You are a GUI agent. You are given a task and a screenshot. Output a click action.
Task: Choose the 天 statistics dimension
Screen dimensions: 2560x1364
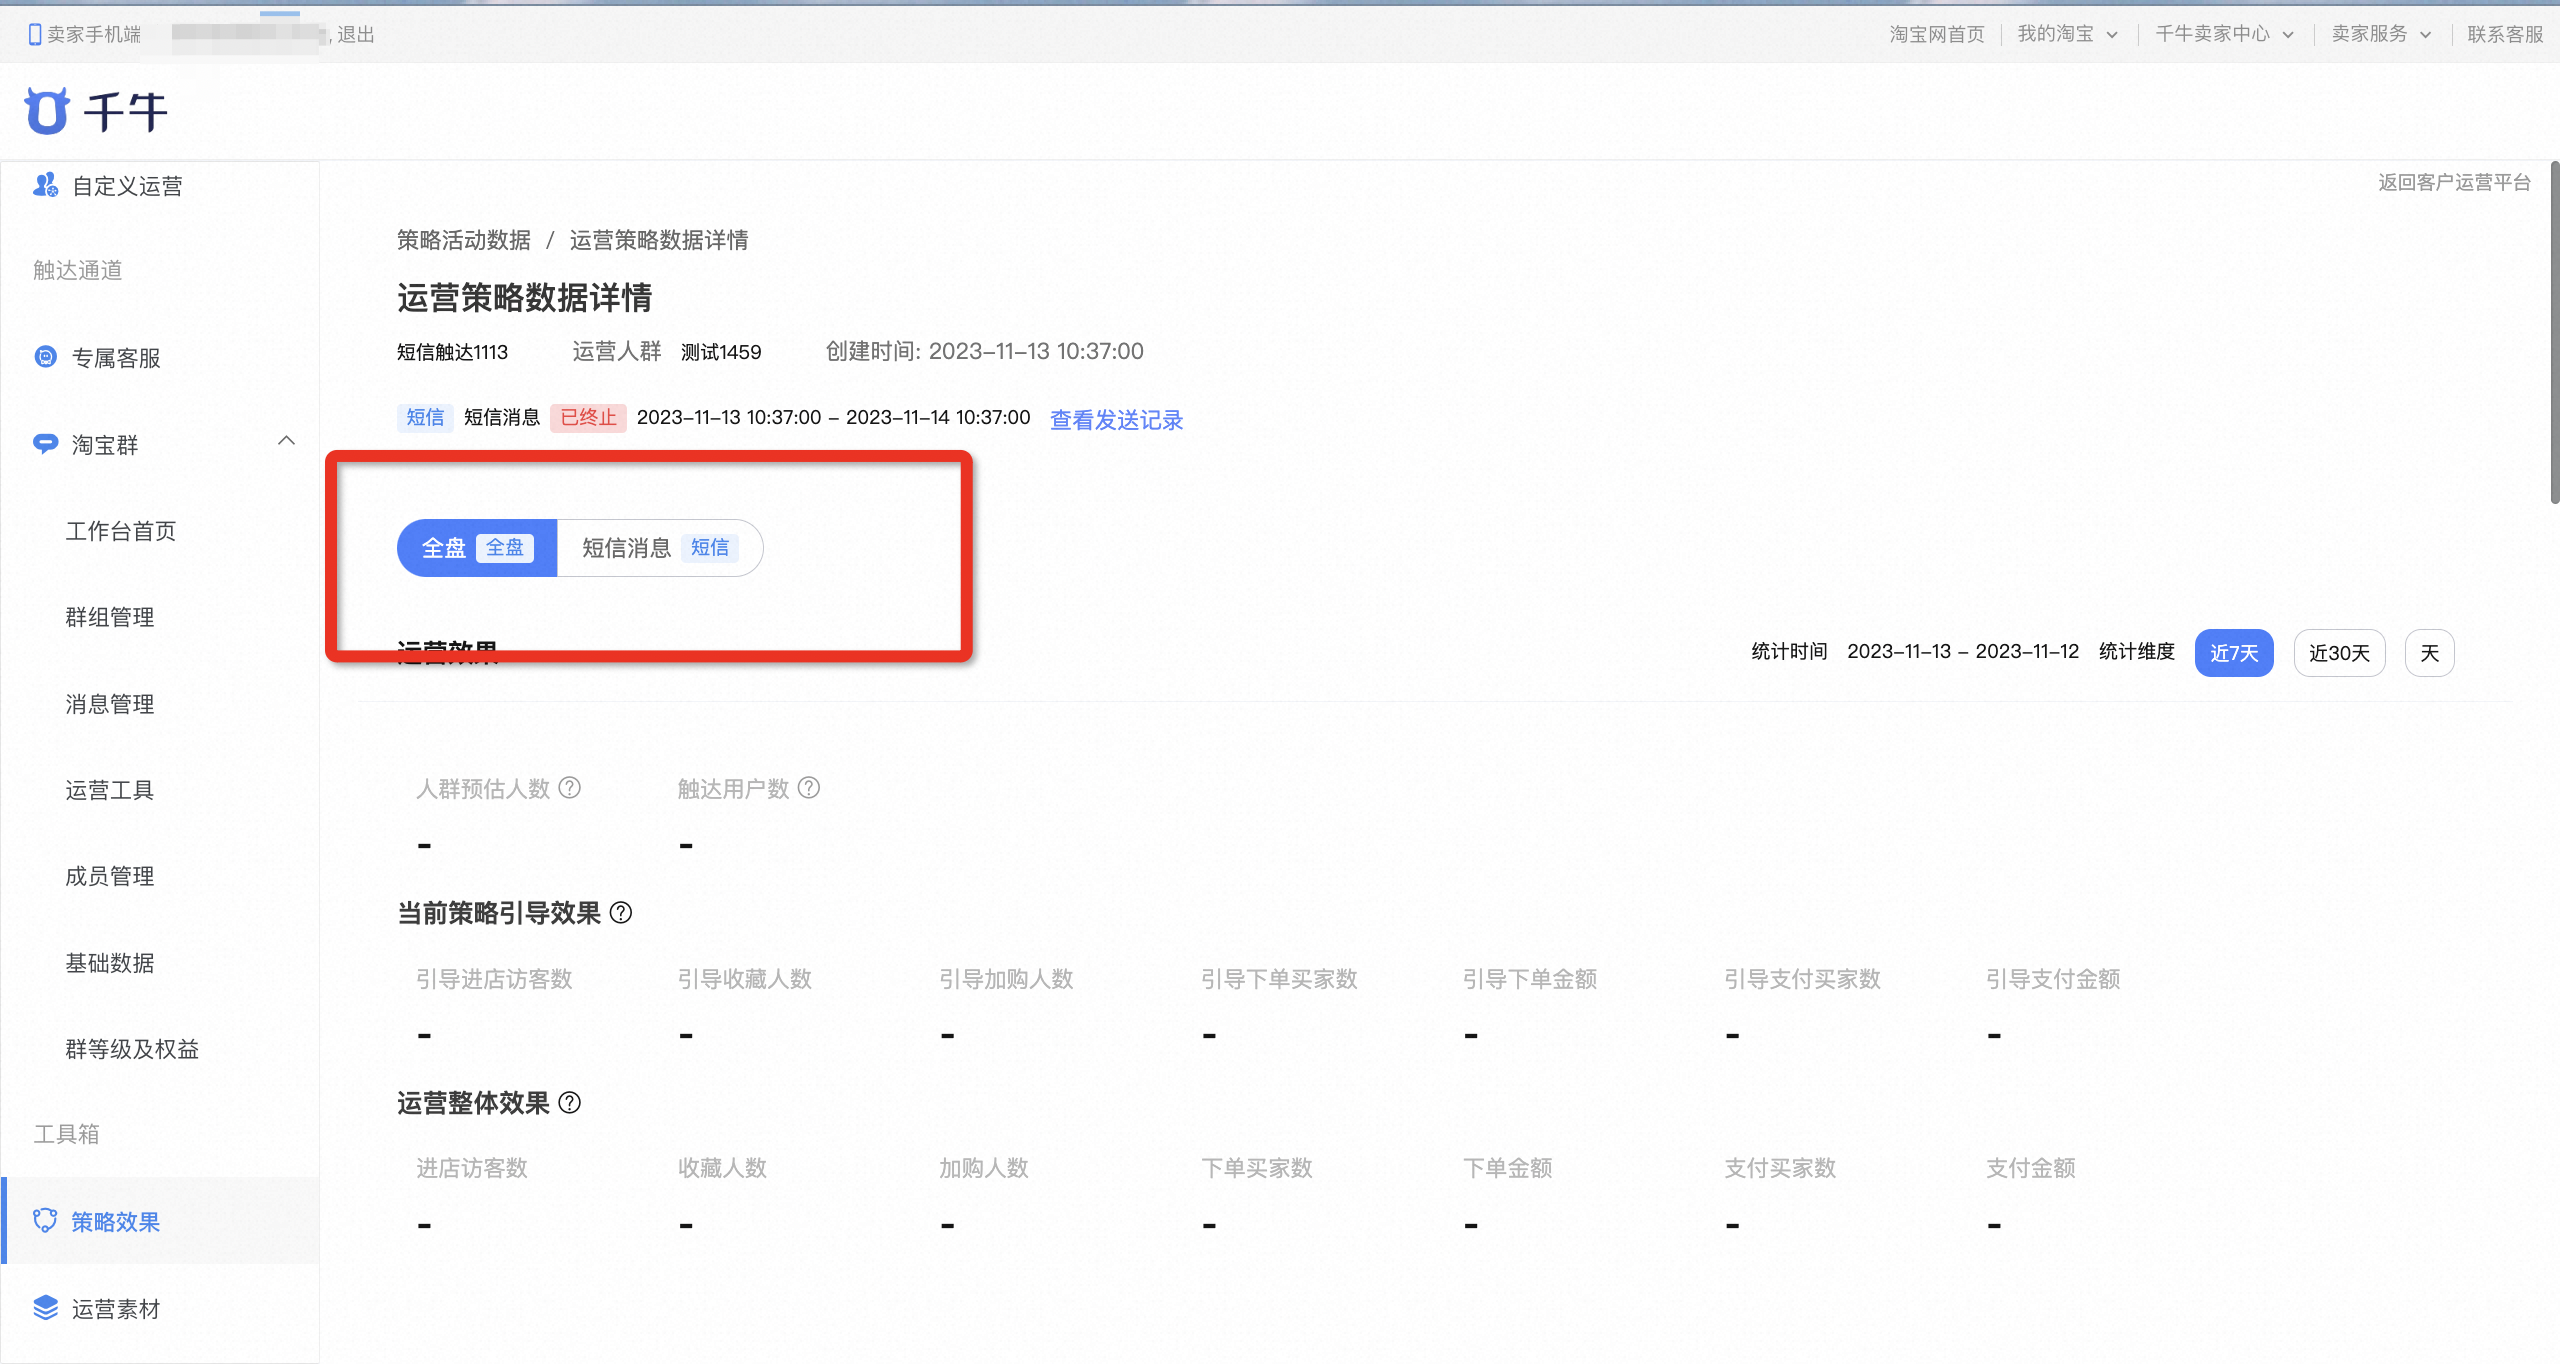(x=2429, y=653)
